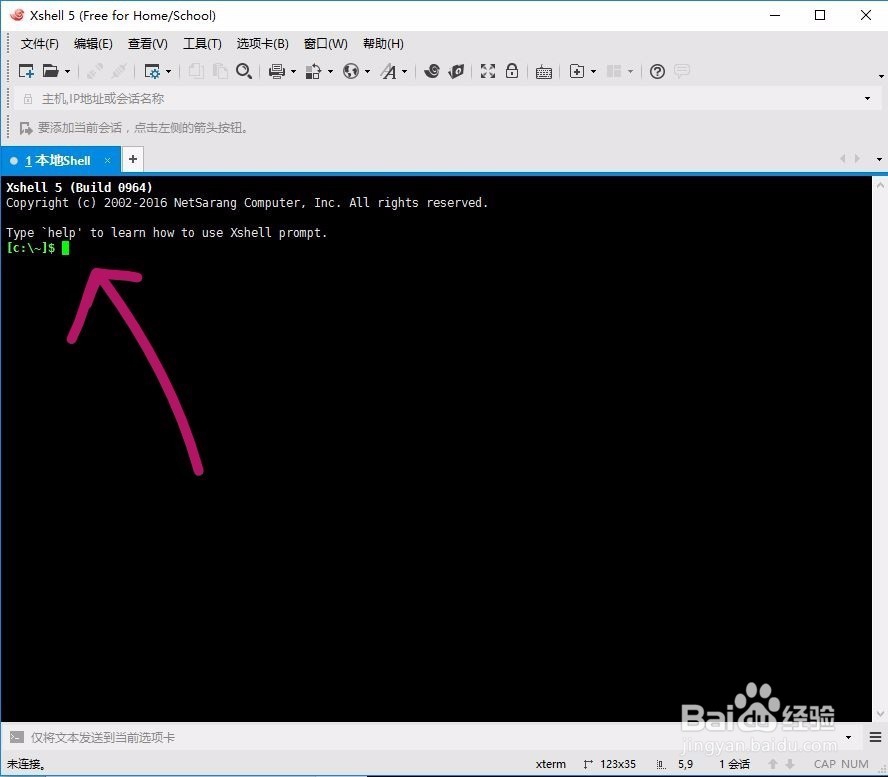Click the Find magnifier icon
This screenshot has width=888, height=777.
click(244, 71)
